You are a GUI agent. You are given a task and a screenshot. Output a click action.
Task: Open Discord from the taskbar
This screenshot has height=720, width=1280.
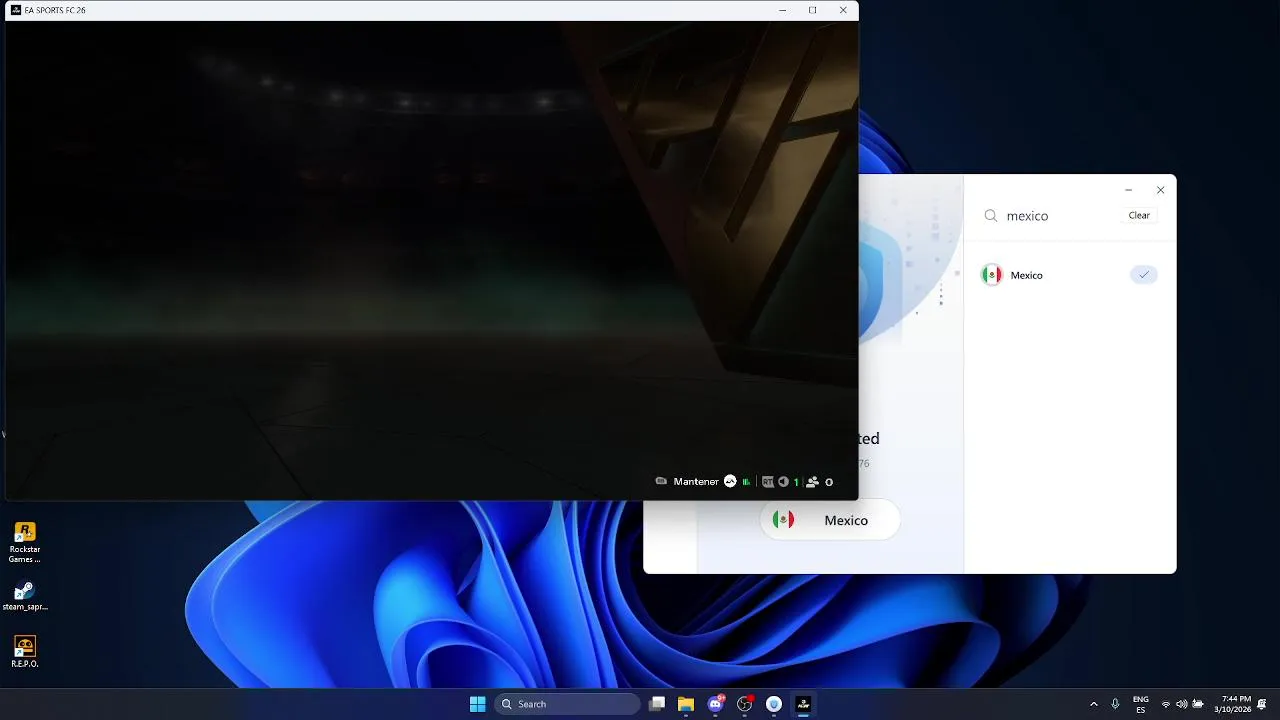[715, 704]
